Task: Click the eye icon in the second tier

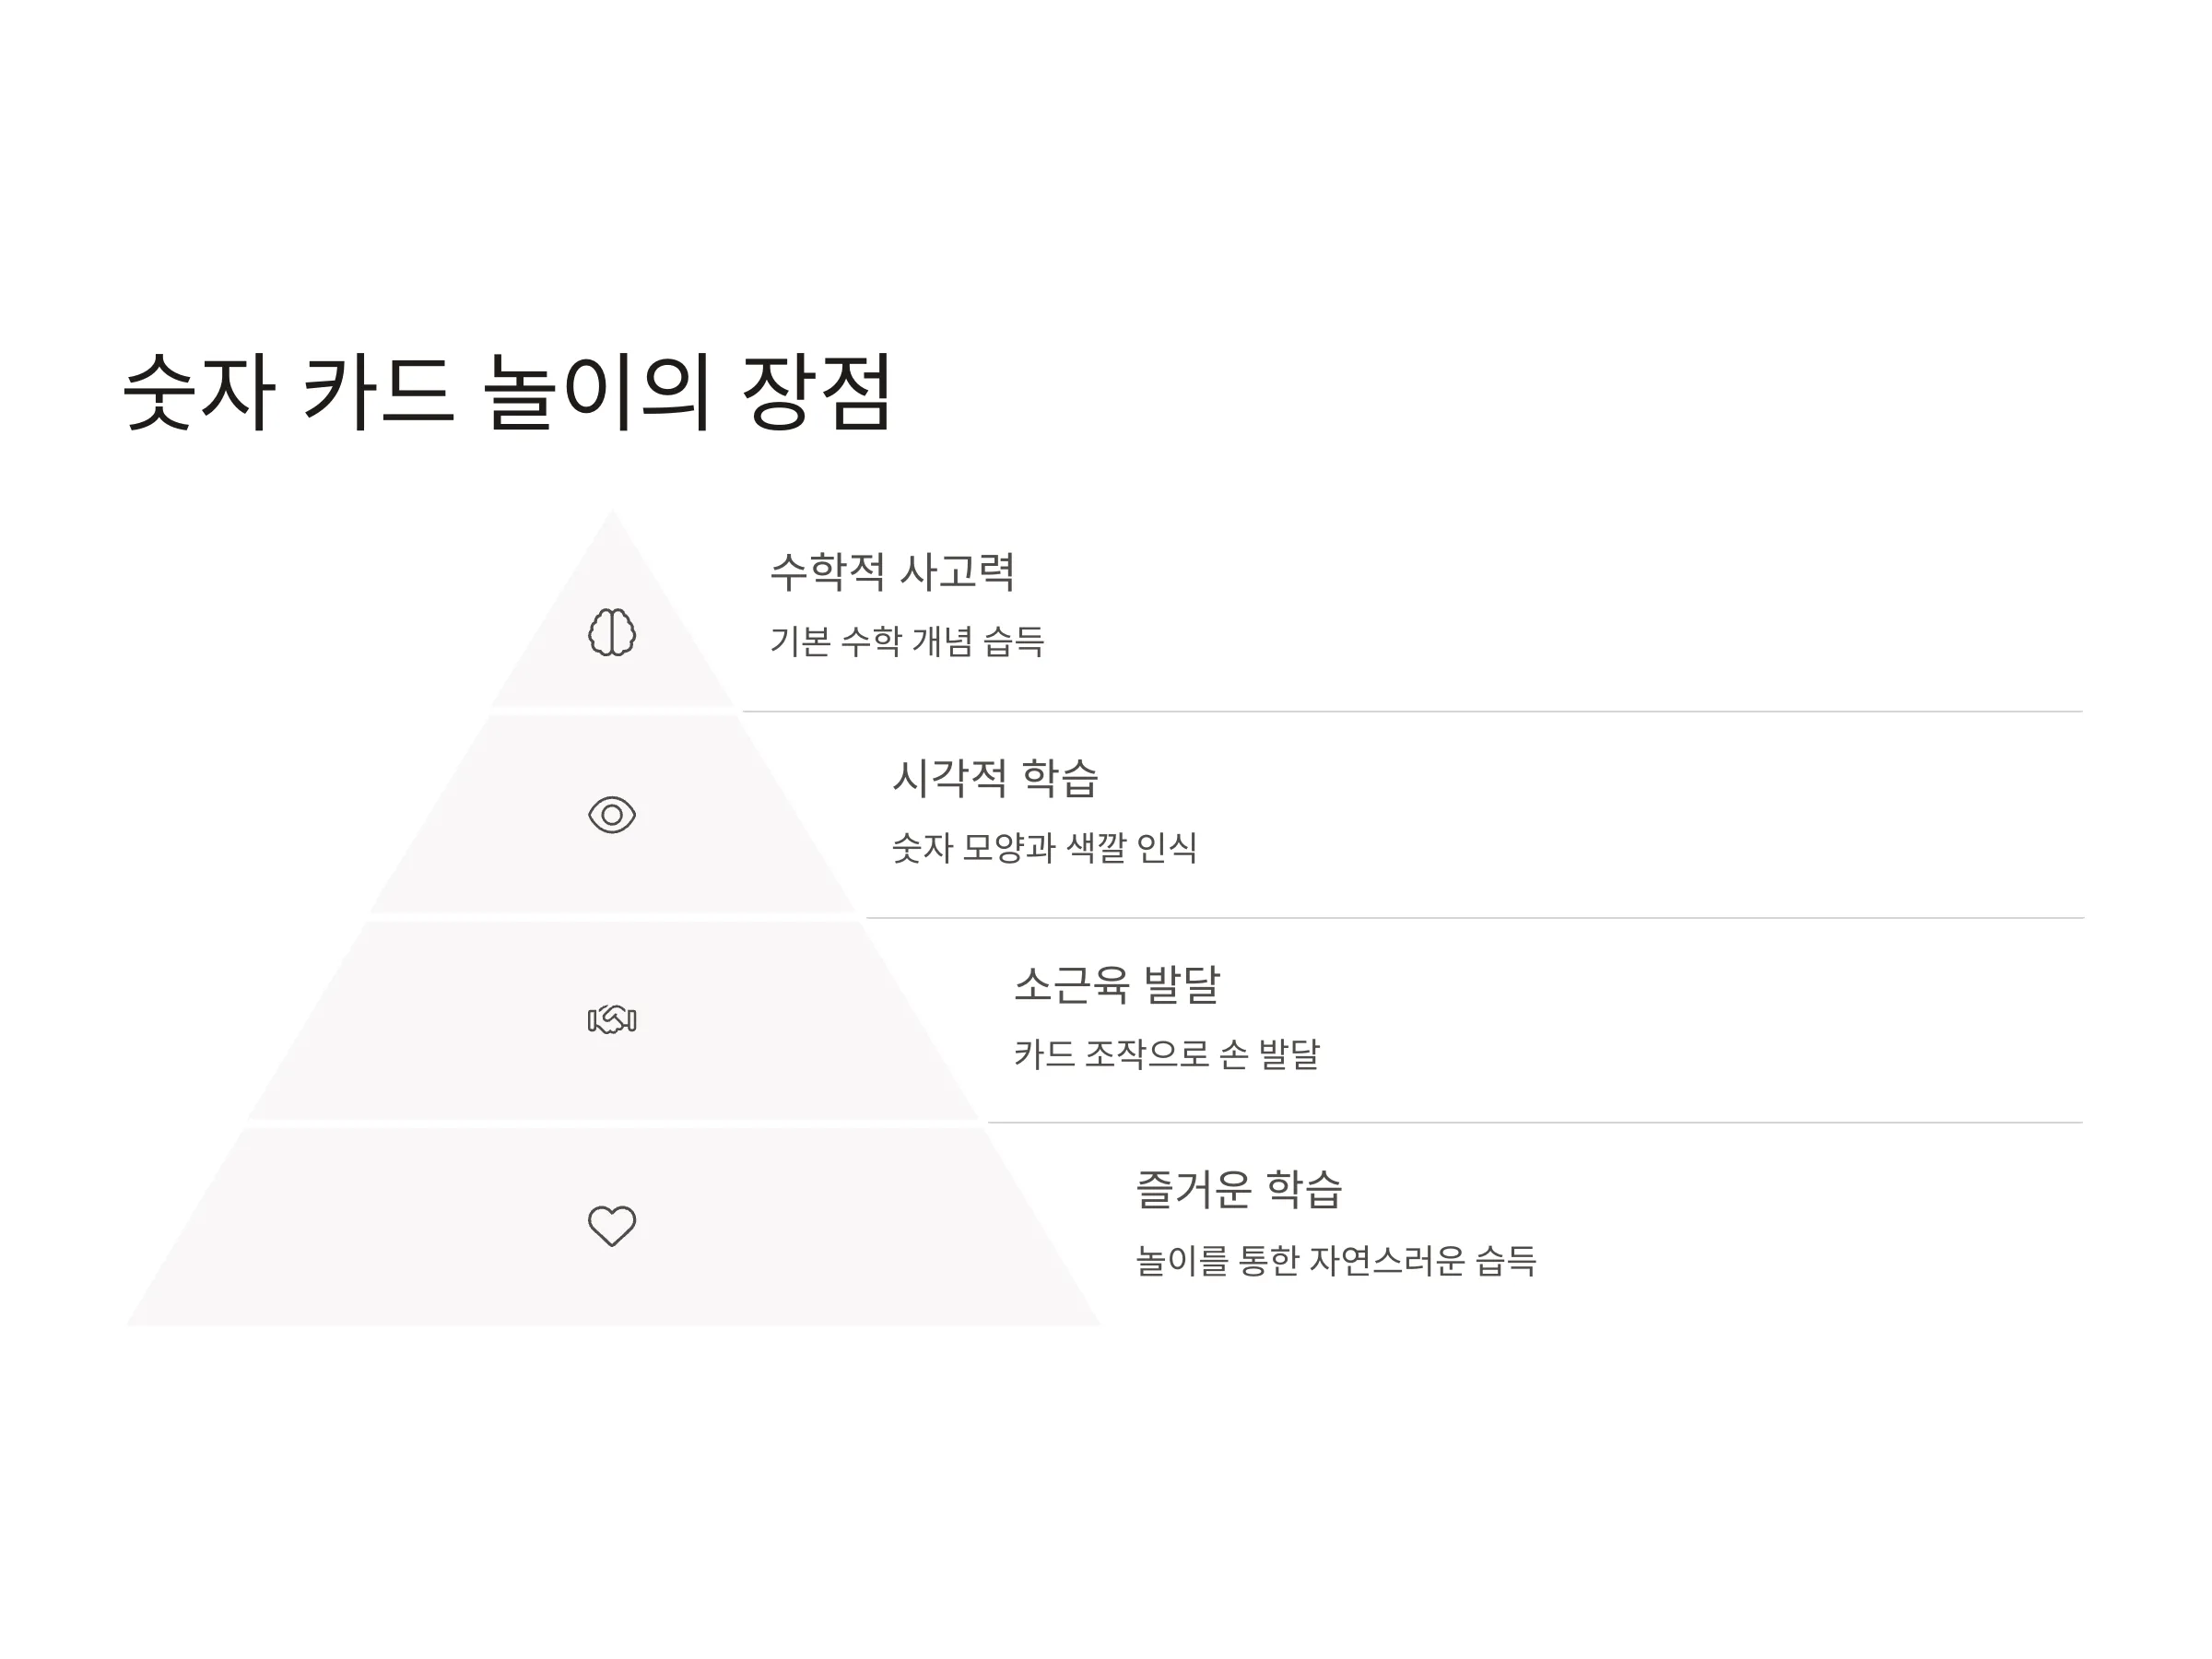Action: coord(612,815)
